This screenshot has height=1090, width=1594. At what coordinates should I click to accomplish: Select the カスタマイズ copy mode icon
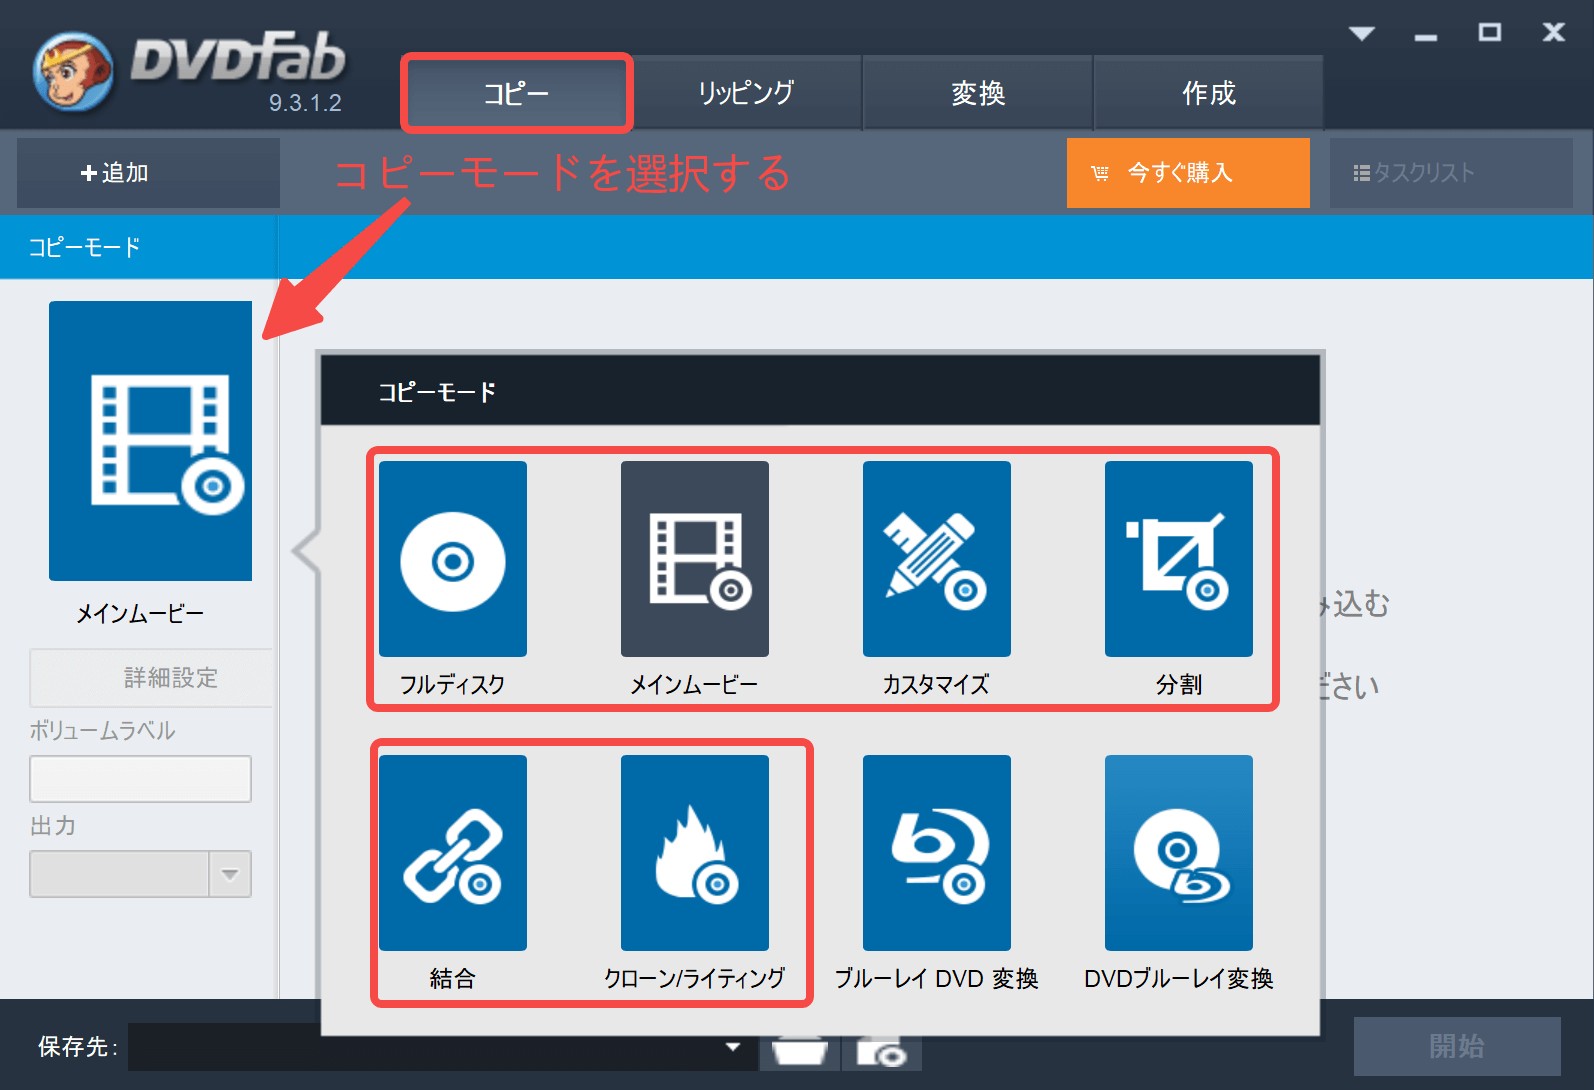[936, 559]
